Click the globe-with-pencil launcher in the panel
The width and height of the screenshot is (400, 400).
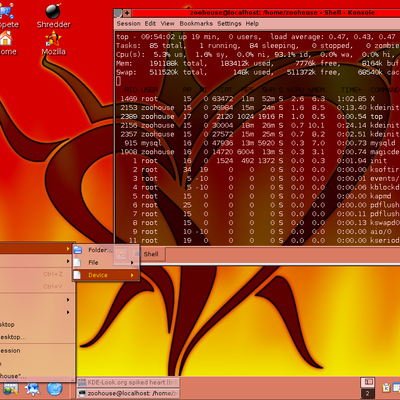(10, 389)
